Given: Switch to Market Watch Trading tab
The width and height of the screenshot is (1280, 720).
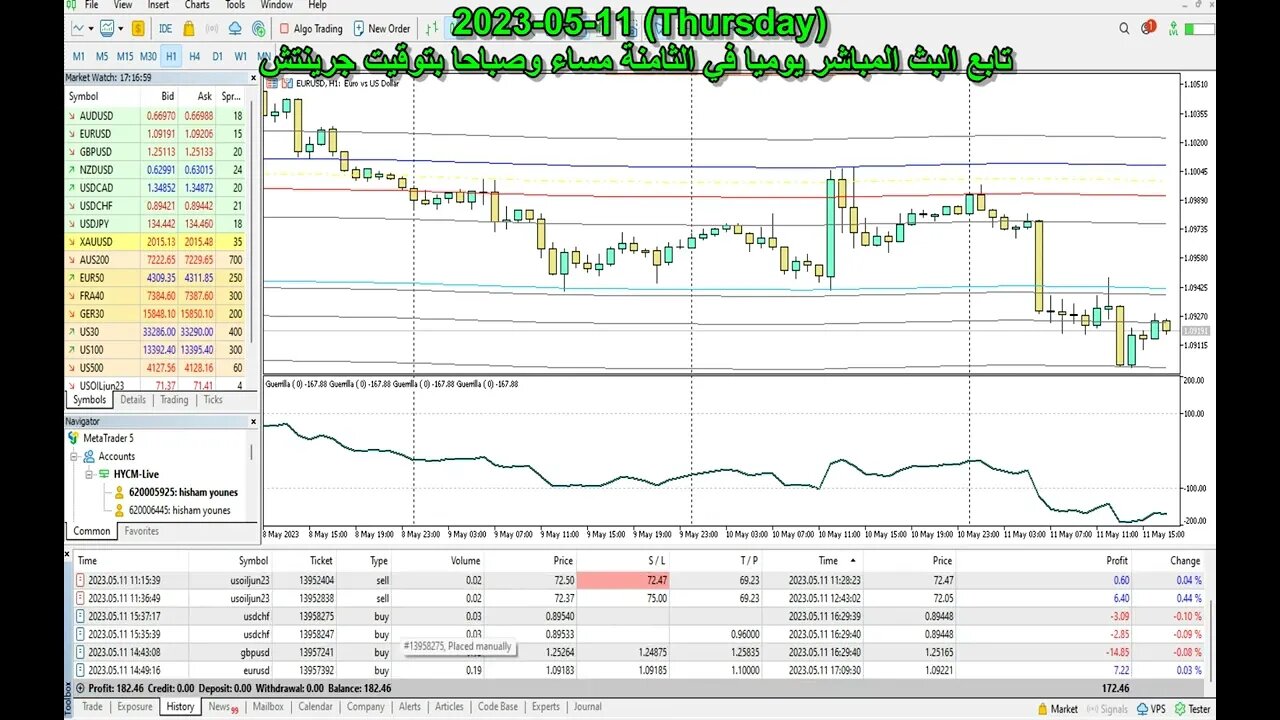Looking at the screenshot, I should point(174,400).
